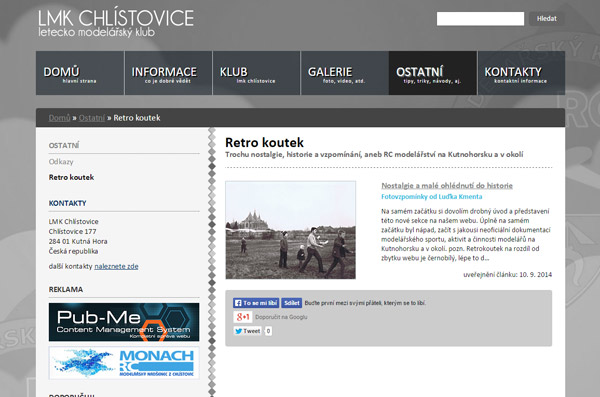Open the Kontakty menu item

pos(521,73)
